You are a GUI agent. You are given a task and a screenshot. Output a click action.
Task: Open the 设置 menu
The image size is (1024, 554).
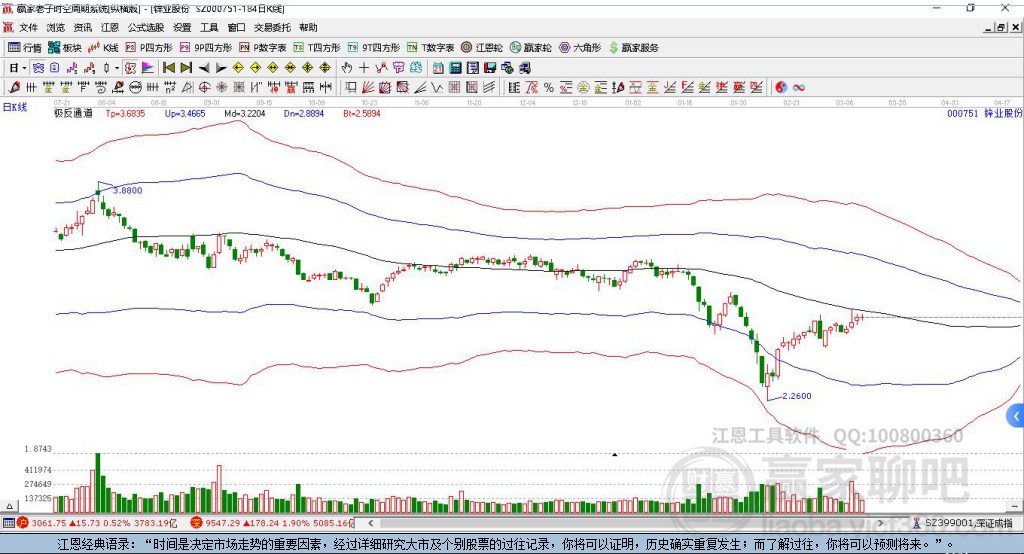182,27
